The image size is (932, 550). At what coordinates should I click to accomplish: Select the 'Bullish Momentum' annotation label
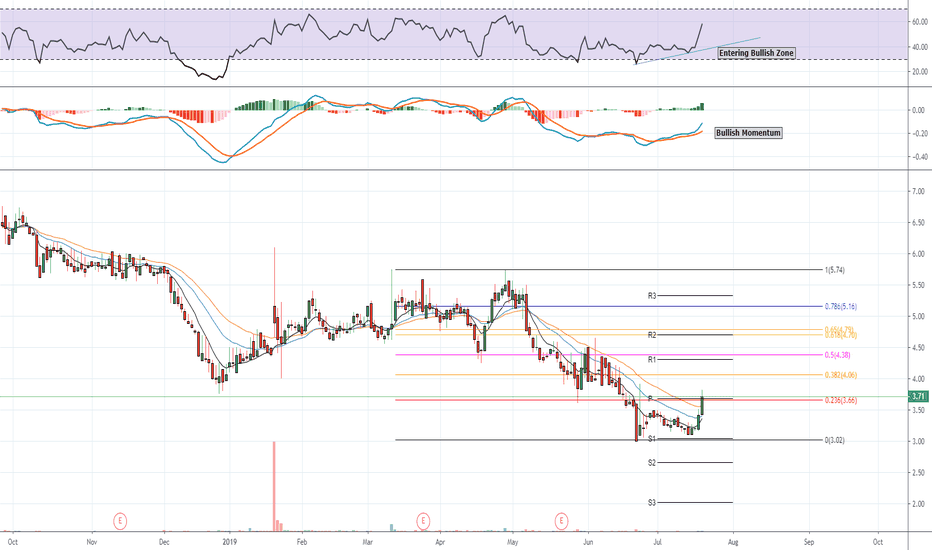tap(748, 133)
